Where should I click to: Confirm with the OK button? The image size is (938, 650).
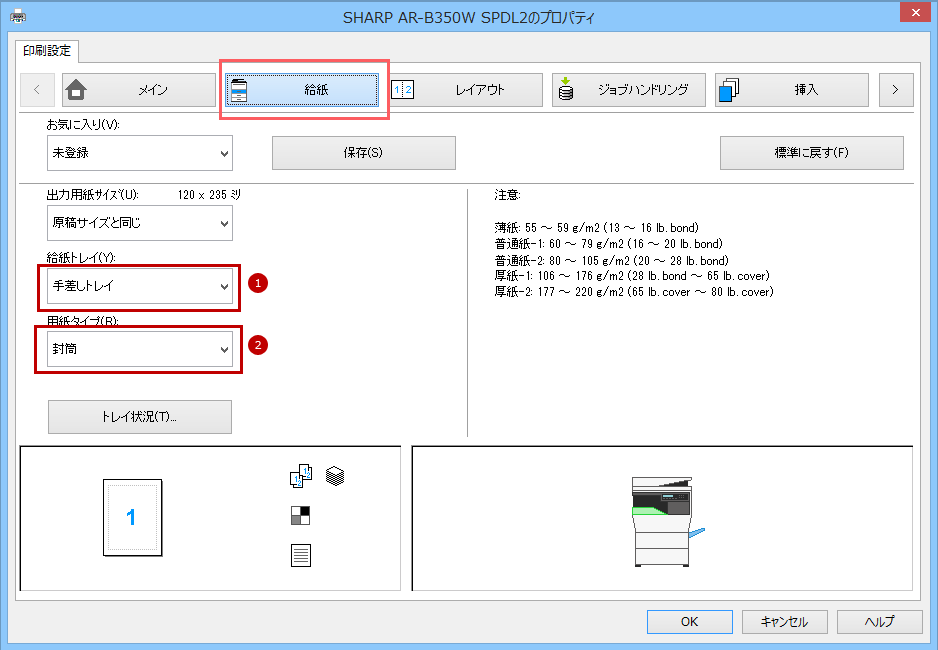point(690,622)
